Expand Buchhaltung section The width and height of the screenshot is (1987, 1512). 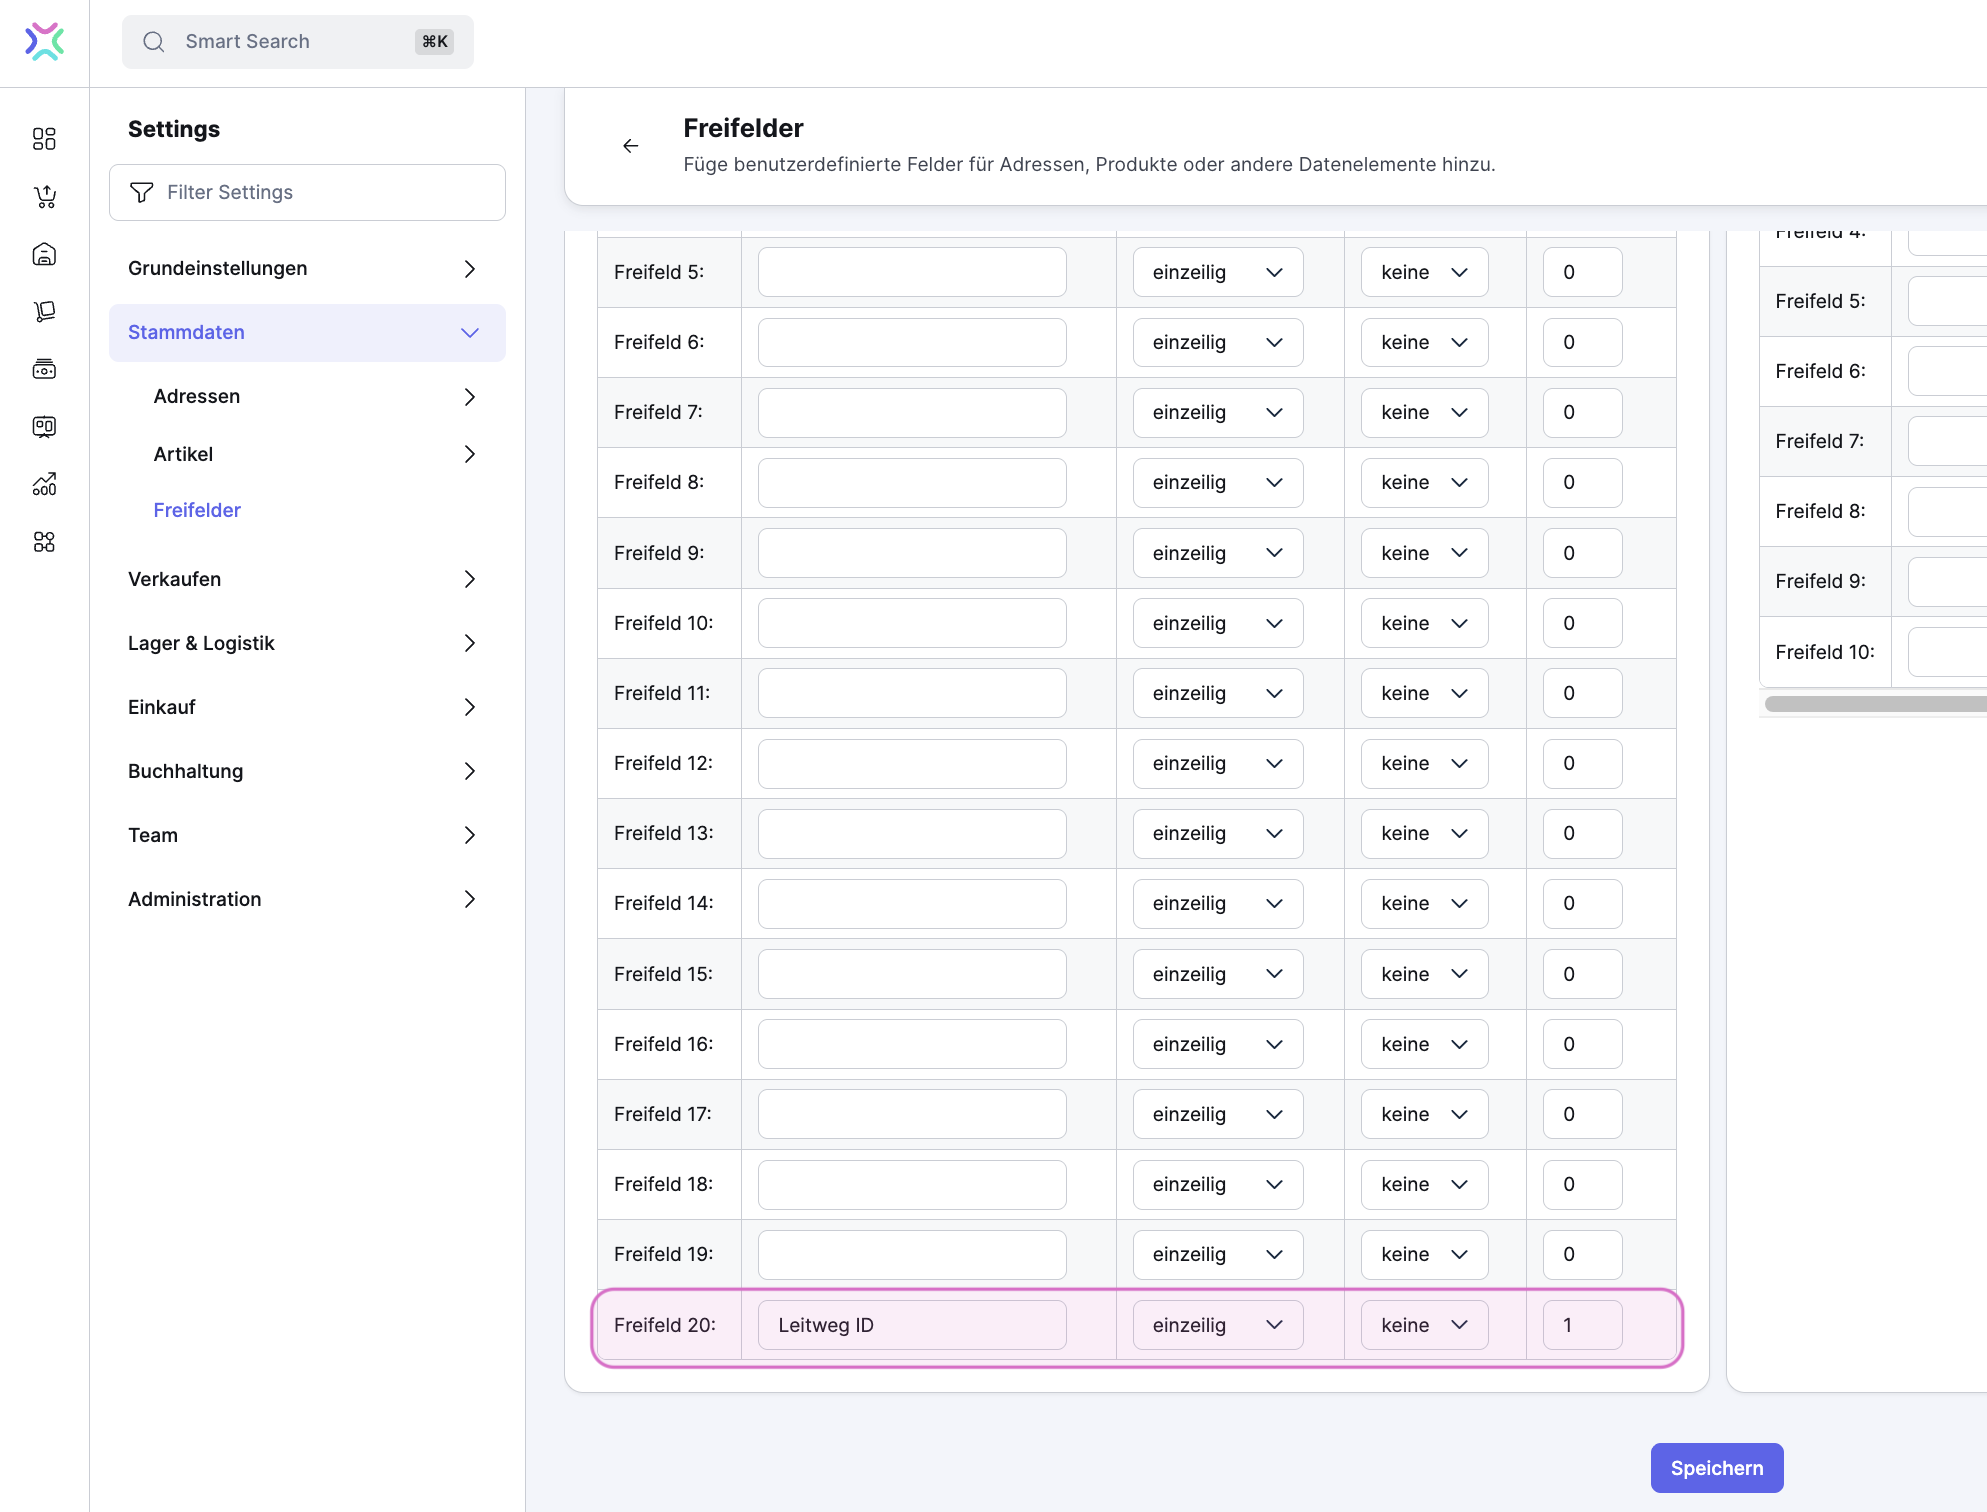click(x=307, y=772)
